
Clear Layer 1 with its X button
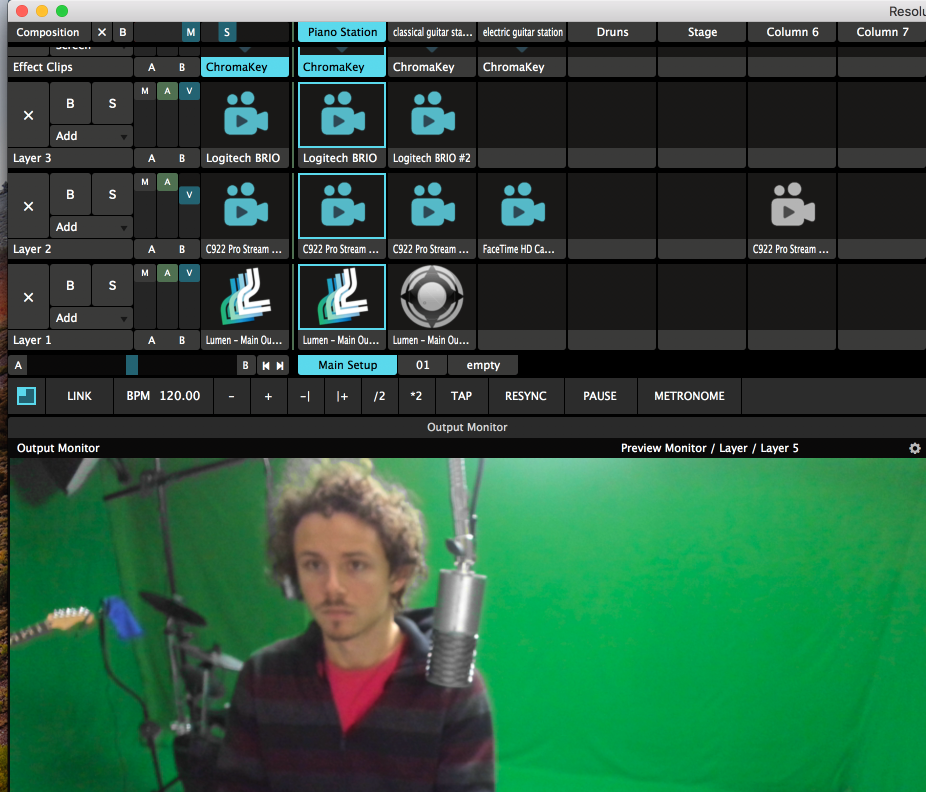point(28,297)
